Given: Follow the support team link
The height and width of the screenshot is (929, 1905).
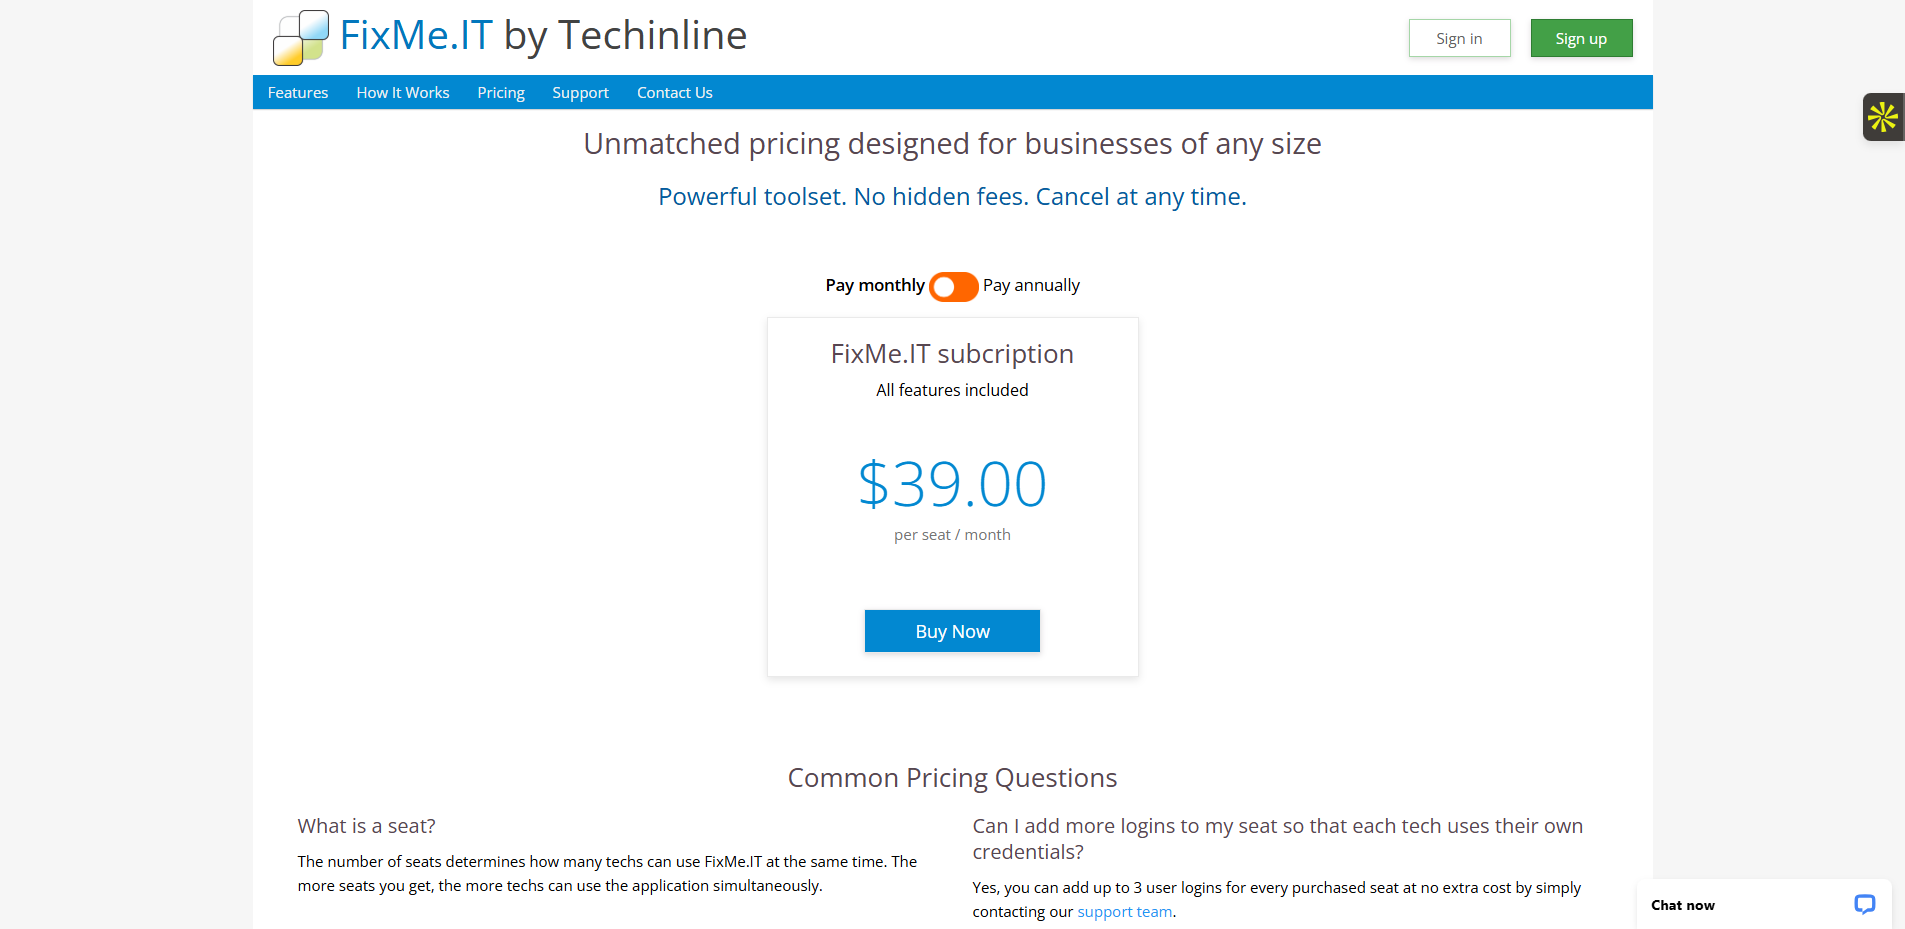Looking at the screenshot, I should click(1124, 912).
